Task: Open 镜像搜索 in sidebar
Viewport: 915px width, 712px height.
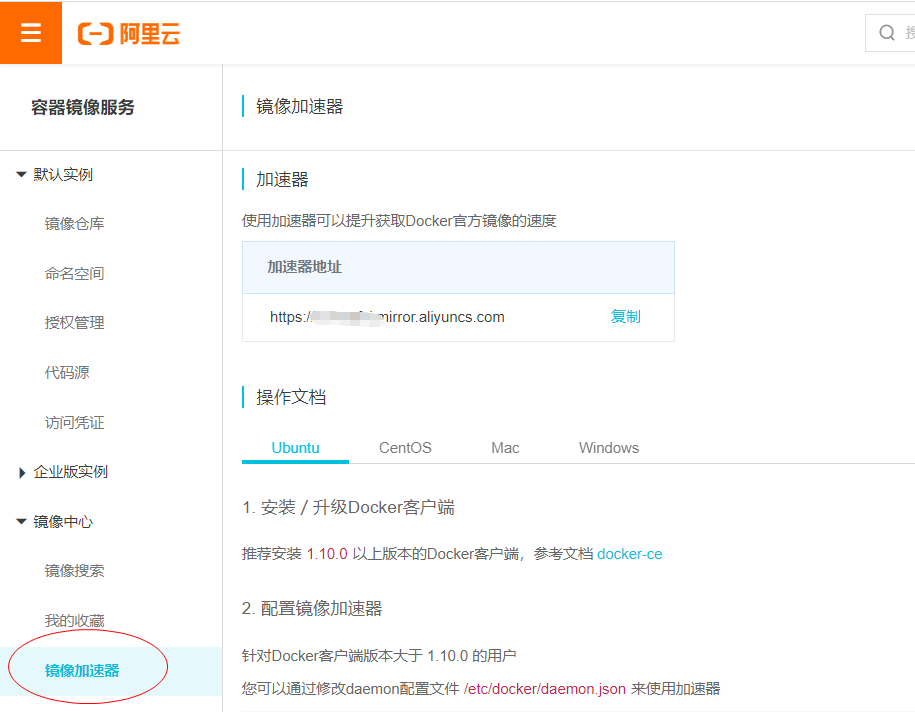Action: 75,571
